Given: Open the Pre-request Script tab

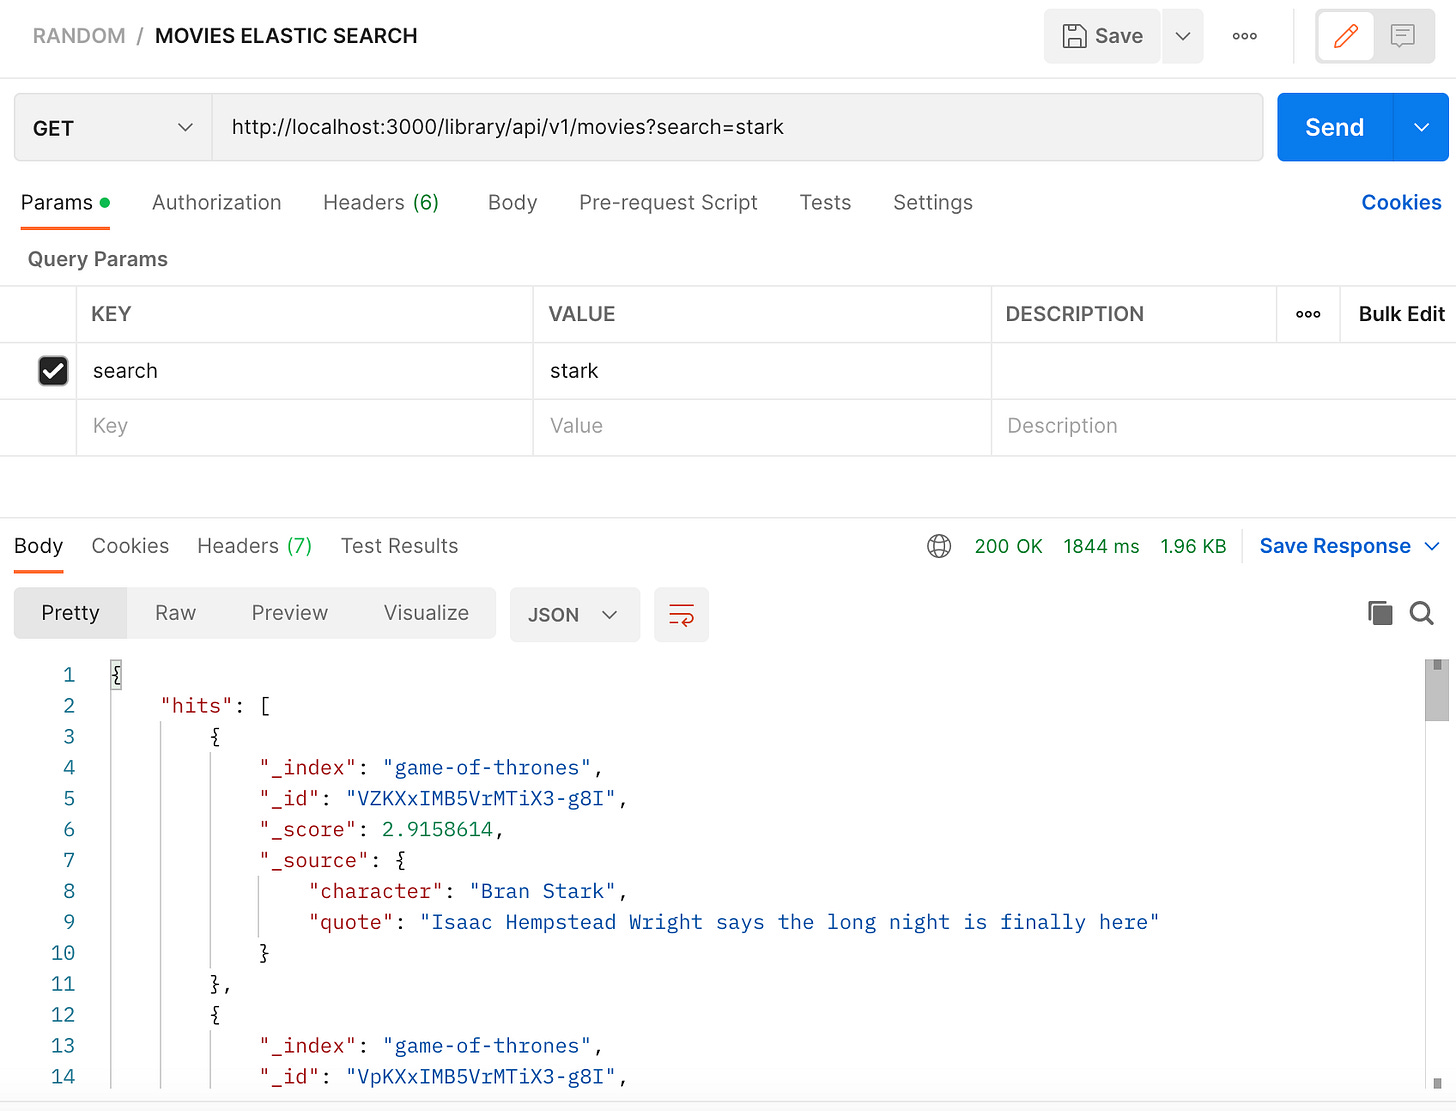Looking at the screenshot, I should click(668, 203).
